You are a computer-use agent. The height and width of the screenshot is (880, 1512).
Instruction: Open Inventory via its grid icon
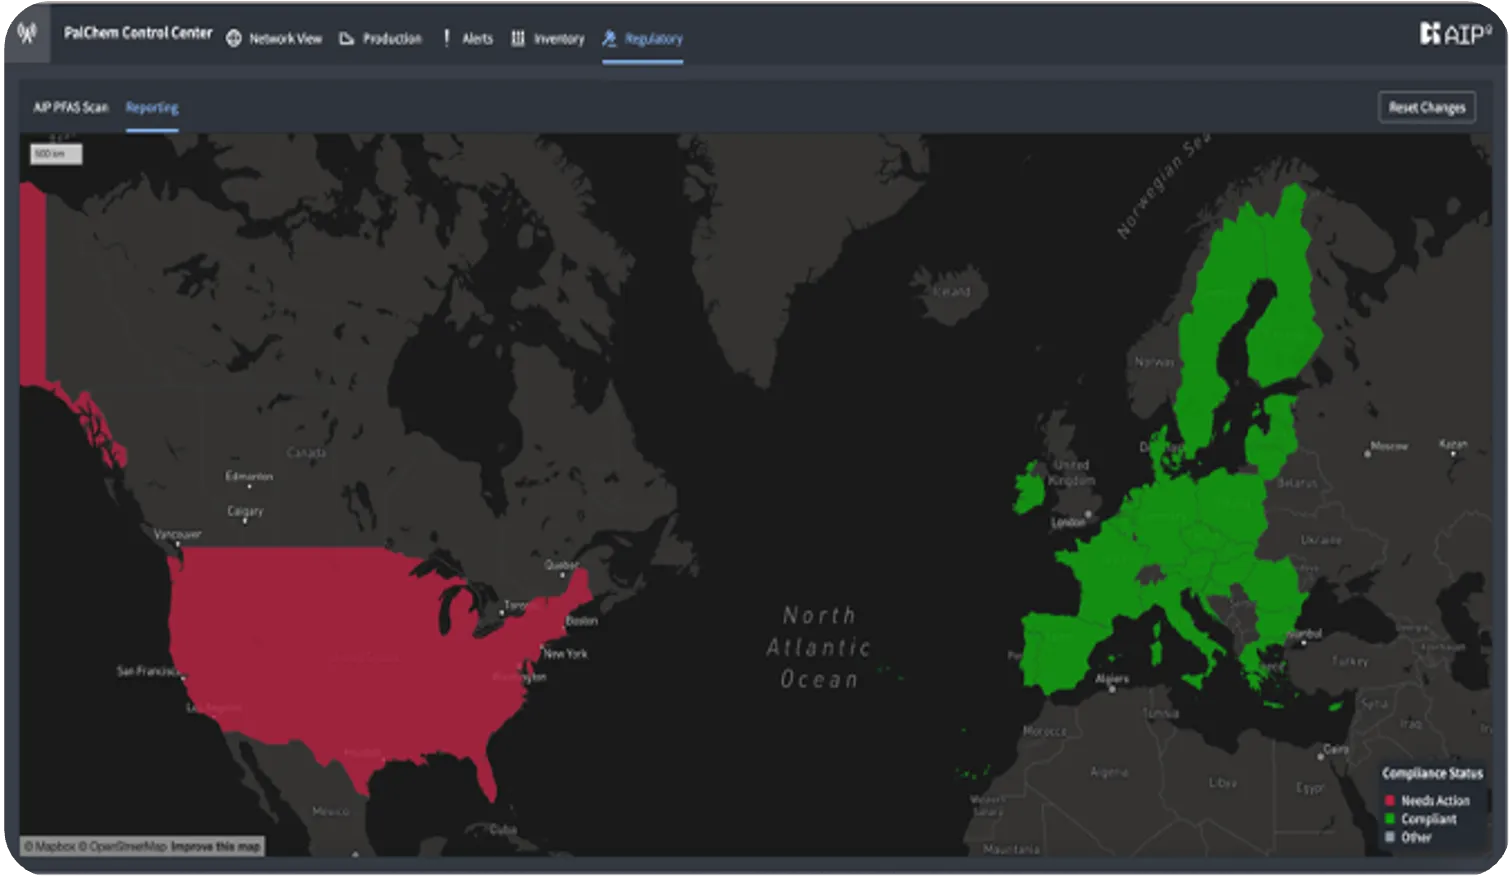pos(518,39)
